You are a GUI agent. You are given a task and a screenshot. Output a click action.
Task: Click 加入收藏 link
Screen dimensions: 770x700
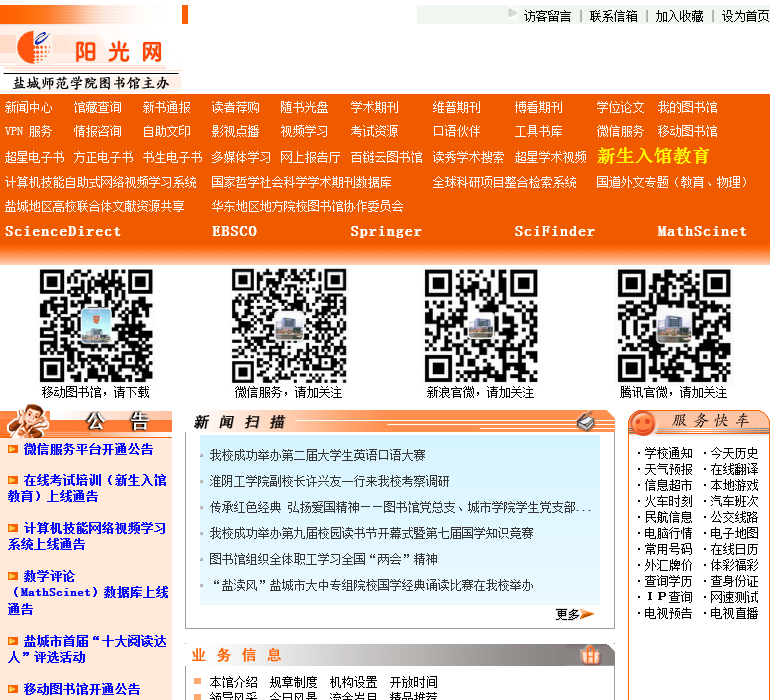[x=679, y=16]
